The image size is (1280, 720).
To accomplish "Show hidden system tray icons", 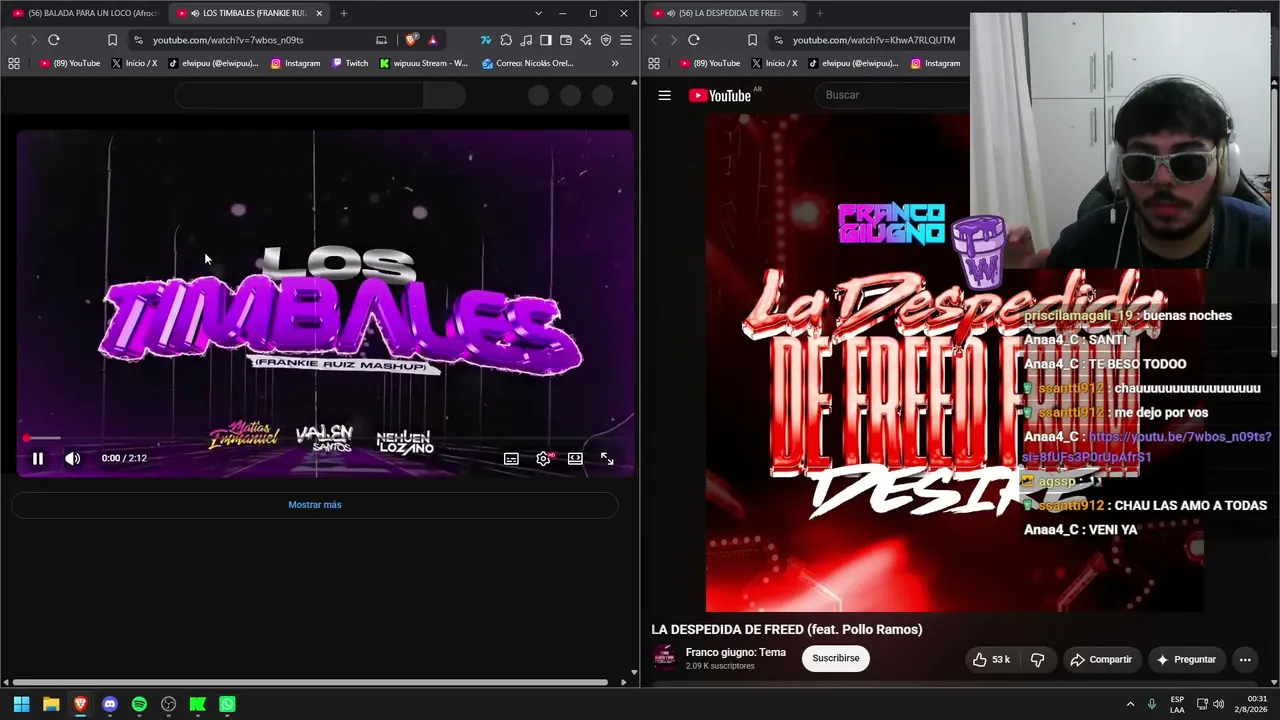I will 1130,704.
